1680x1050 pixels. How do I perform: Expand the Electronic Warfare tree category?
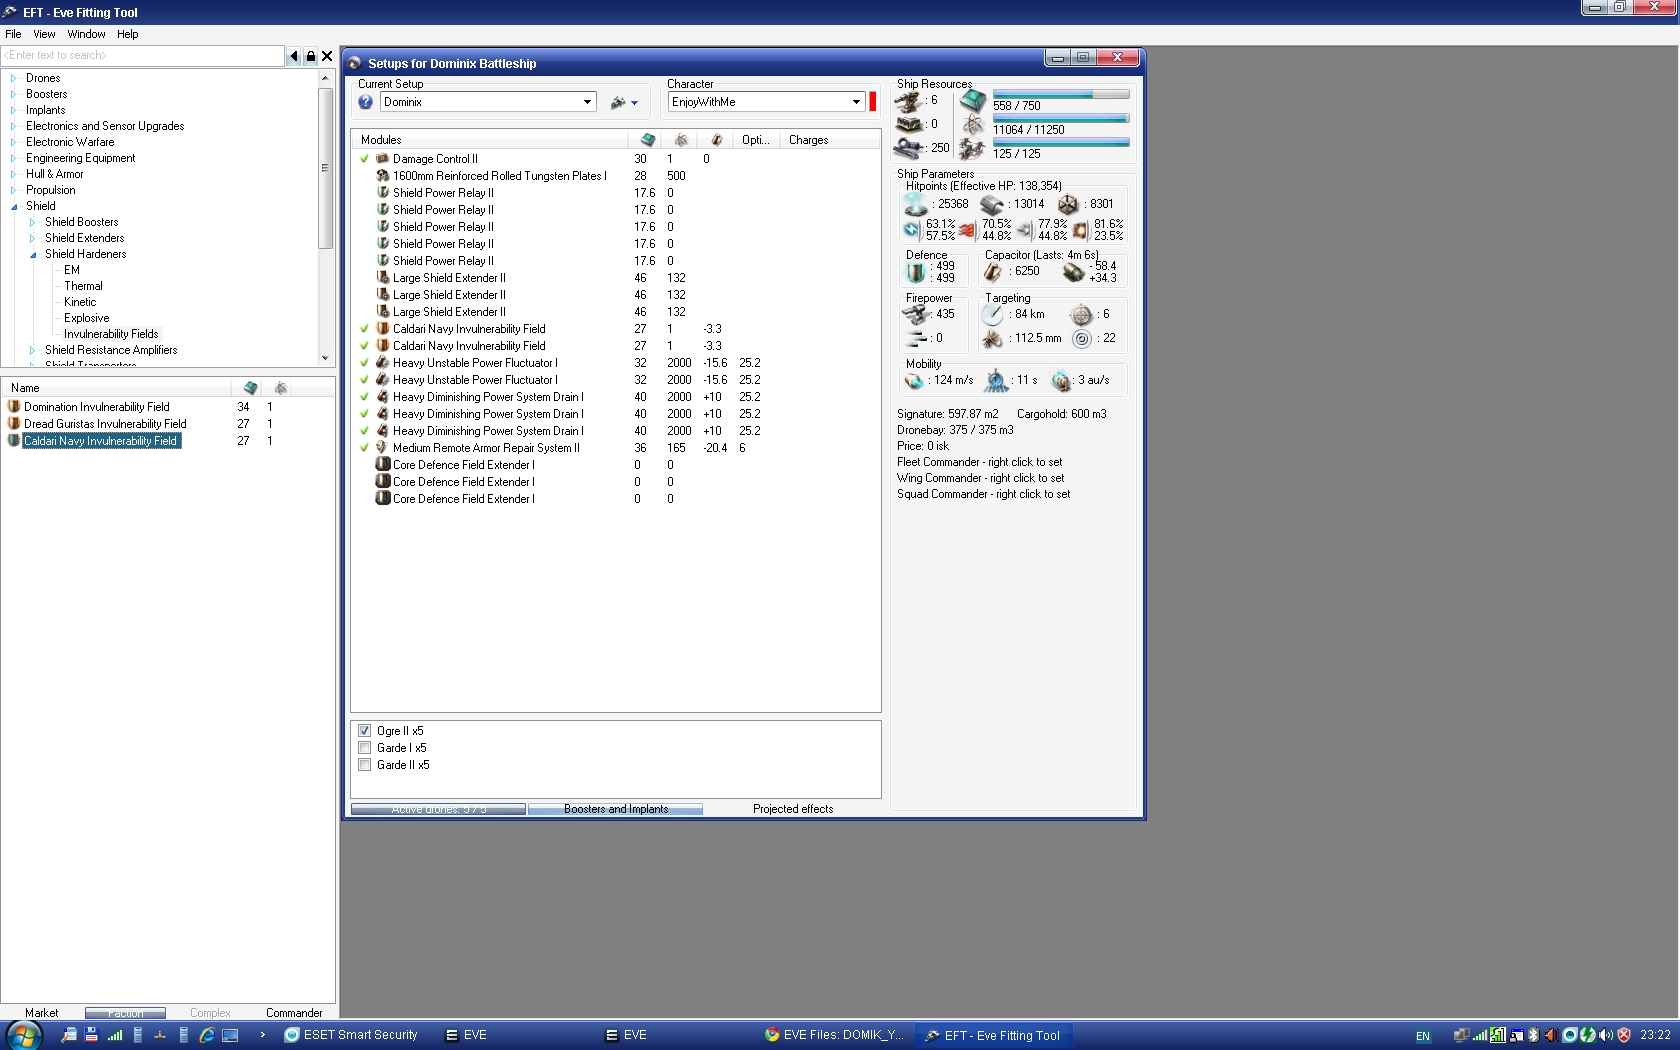coord(14,142)
